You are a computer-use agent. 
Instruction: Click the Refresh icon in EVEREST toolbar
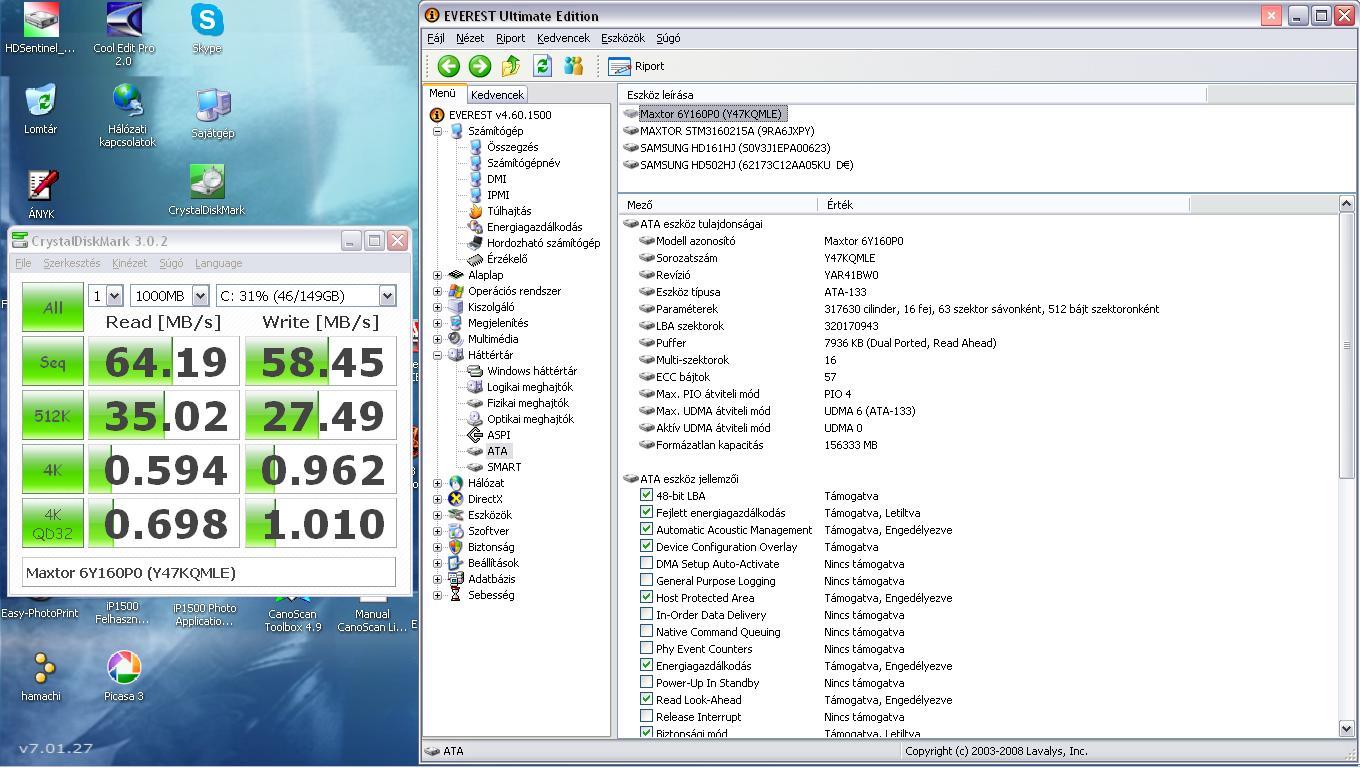(x=542, y=66)
